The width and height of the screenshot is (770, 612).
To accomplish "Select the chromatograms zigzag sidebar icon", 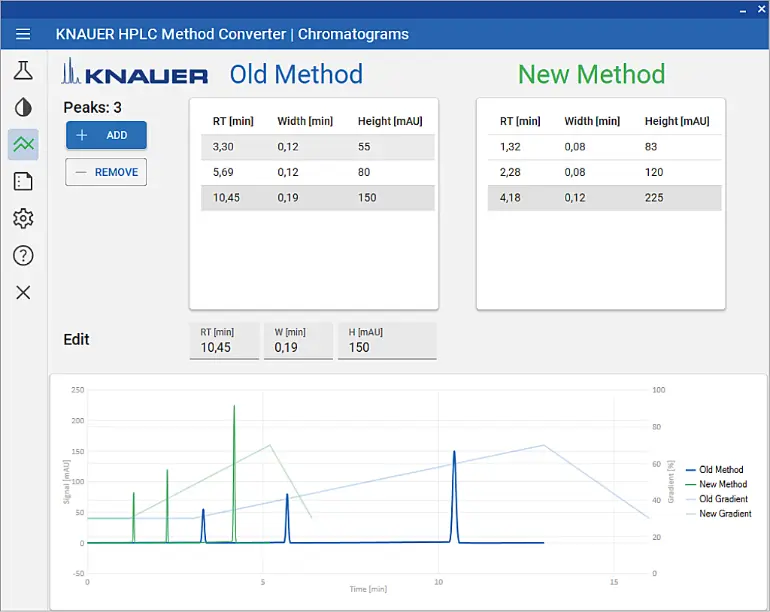I will point(23,144).
